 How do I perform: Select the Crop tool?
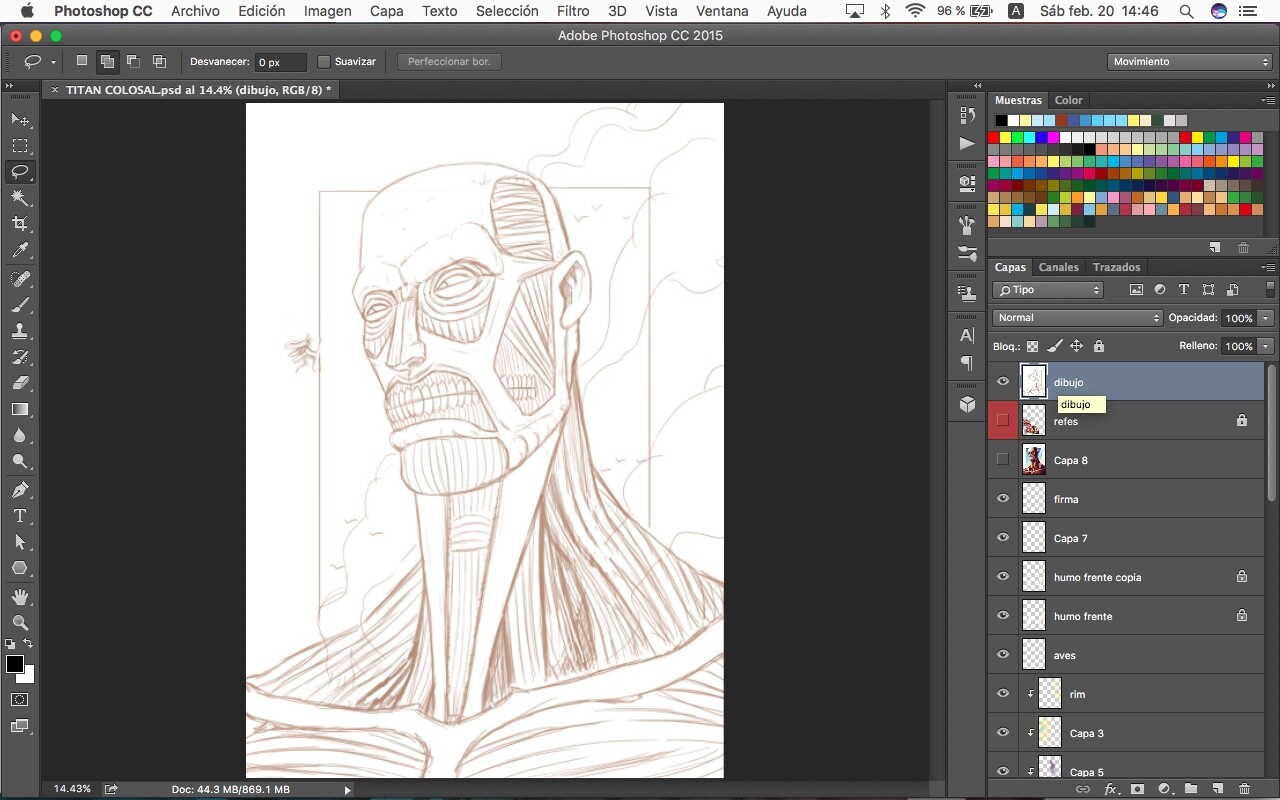pyautogui.click(x=20, y=224)
